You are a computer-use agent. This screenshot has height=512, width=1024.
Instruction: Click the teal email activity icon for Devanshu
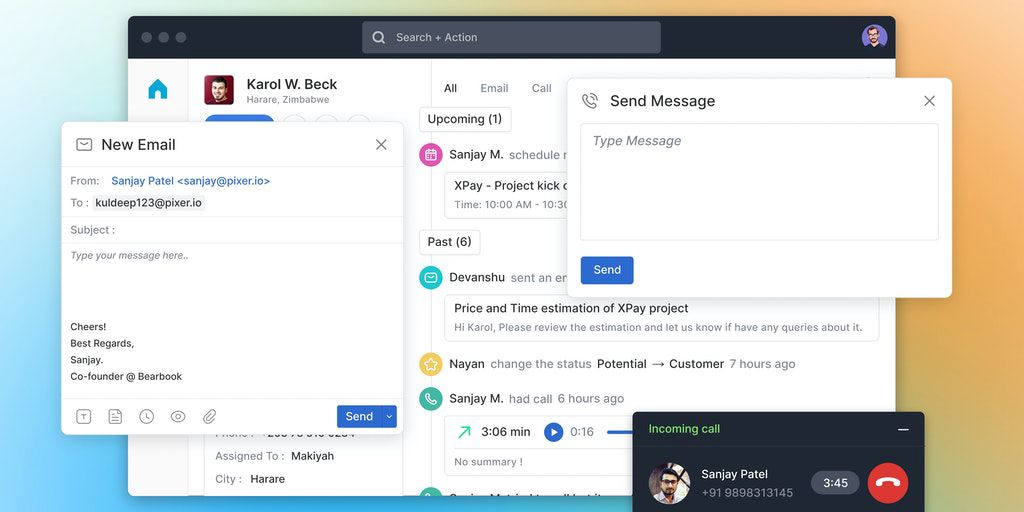coord(431,278)
